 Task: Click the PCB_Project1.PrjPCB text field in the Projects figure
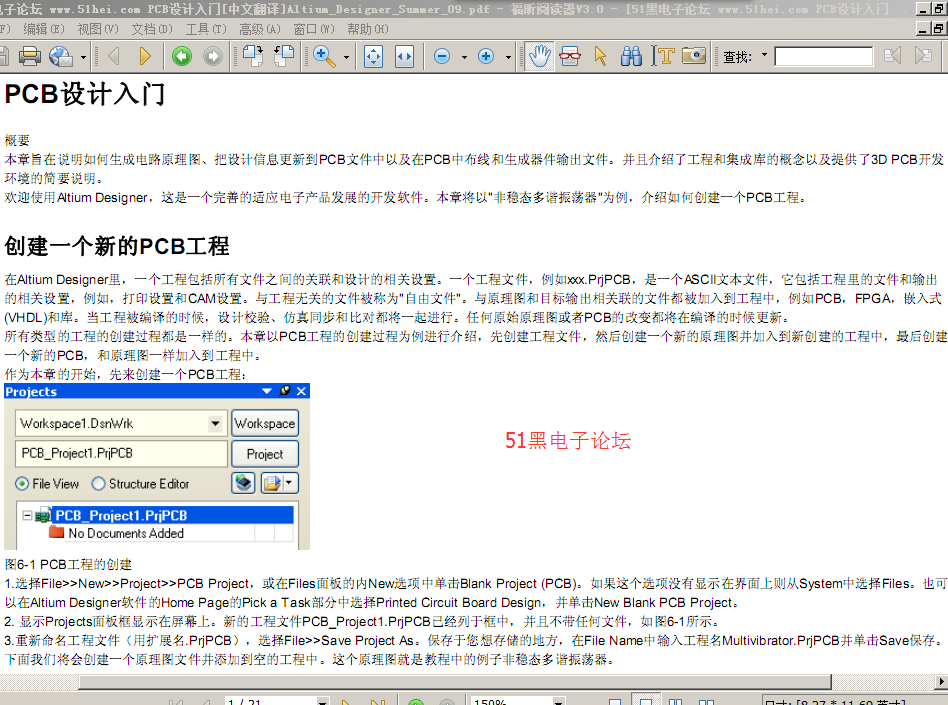click(x=122, y=453)
